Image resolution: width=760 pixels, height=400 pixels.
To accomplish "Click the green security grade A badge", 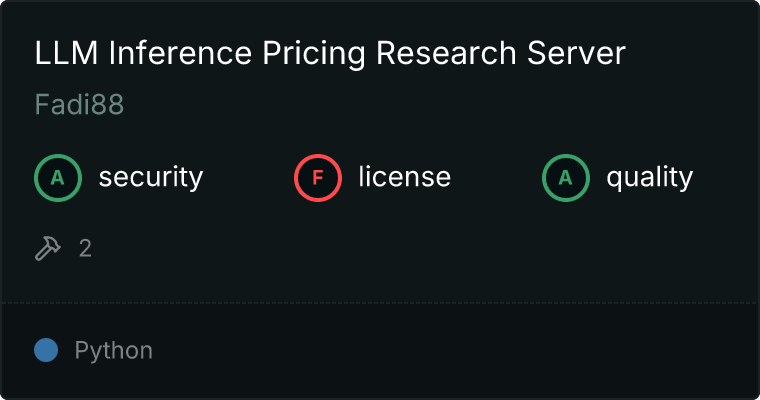I will pos(58,178).
